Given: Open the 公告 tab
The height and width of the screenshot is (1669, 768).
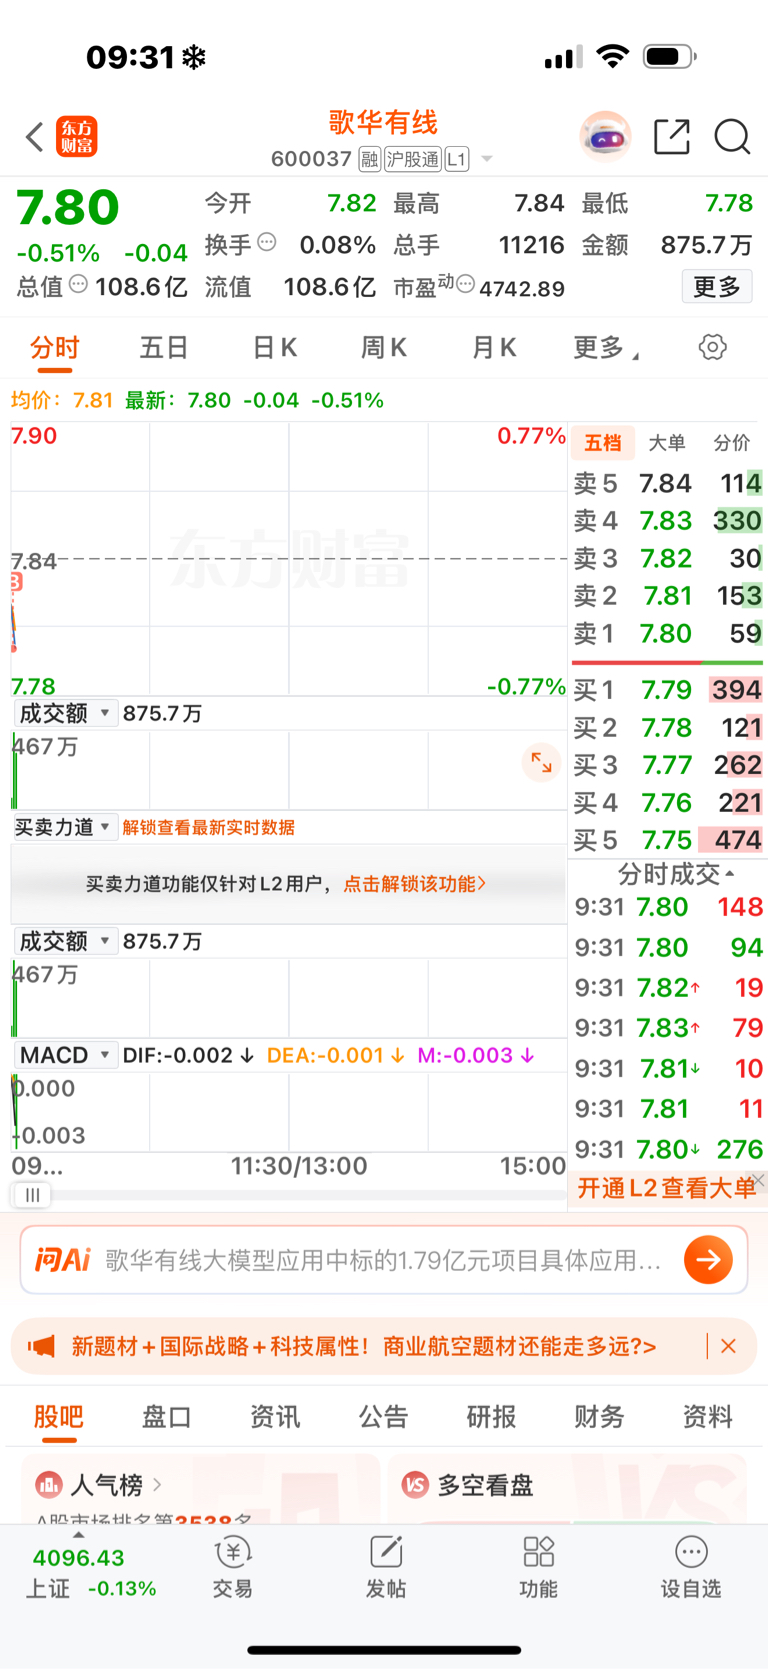Looking at the screenshot, I should 384,1417.
